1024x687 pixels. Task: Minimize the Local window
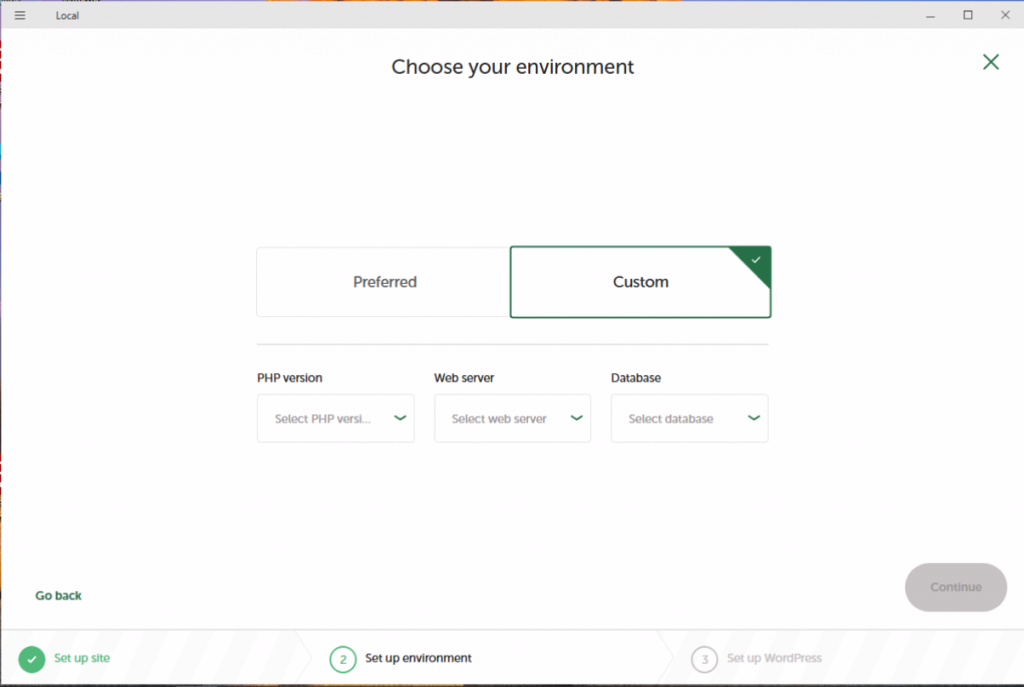pyautogui.click(x=930, y=15)
